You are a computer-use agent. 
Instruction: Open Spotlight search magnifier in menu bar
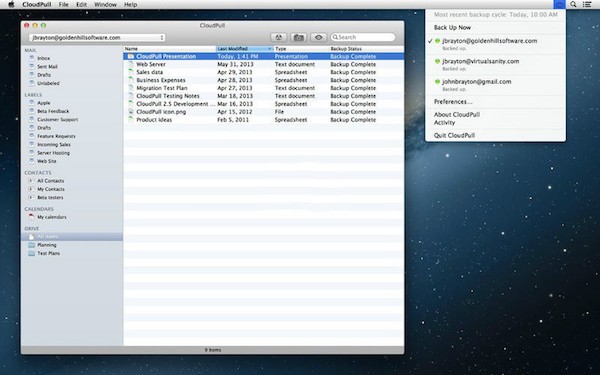573,4
